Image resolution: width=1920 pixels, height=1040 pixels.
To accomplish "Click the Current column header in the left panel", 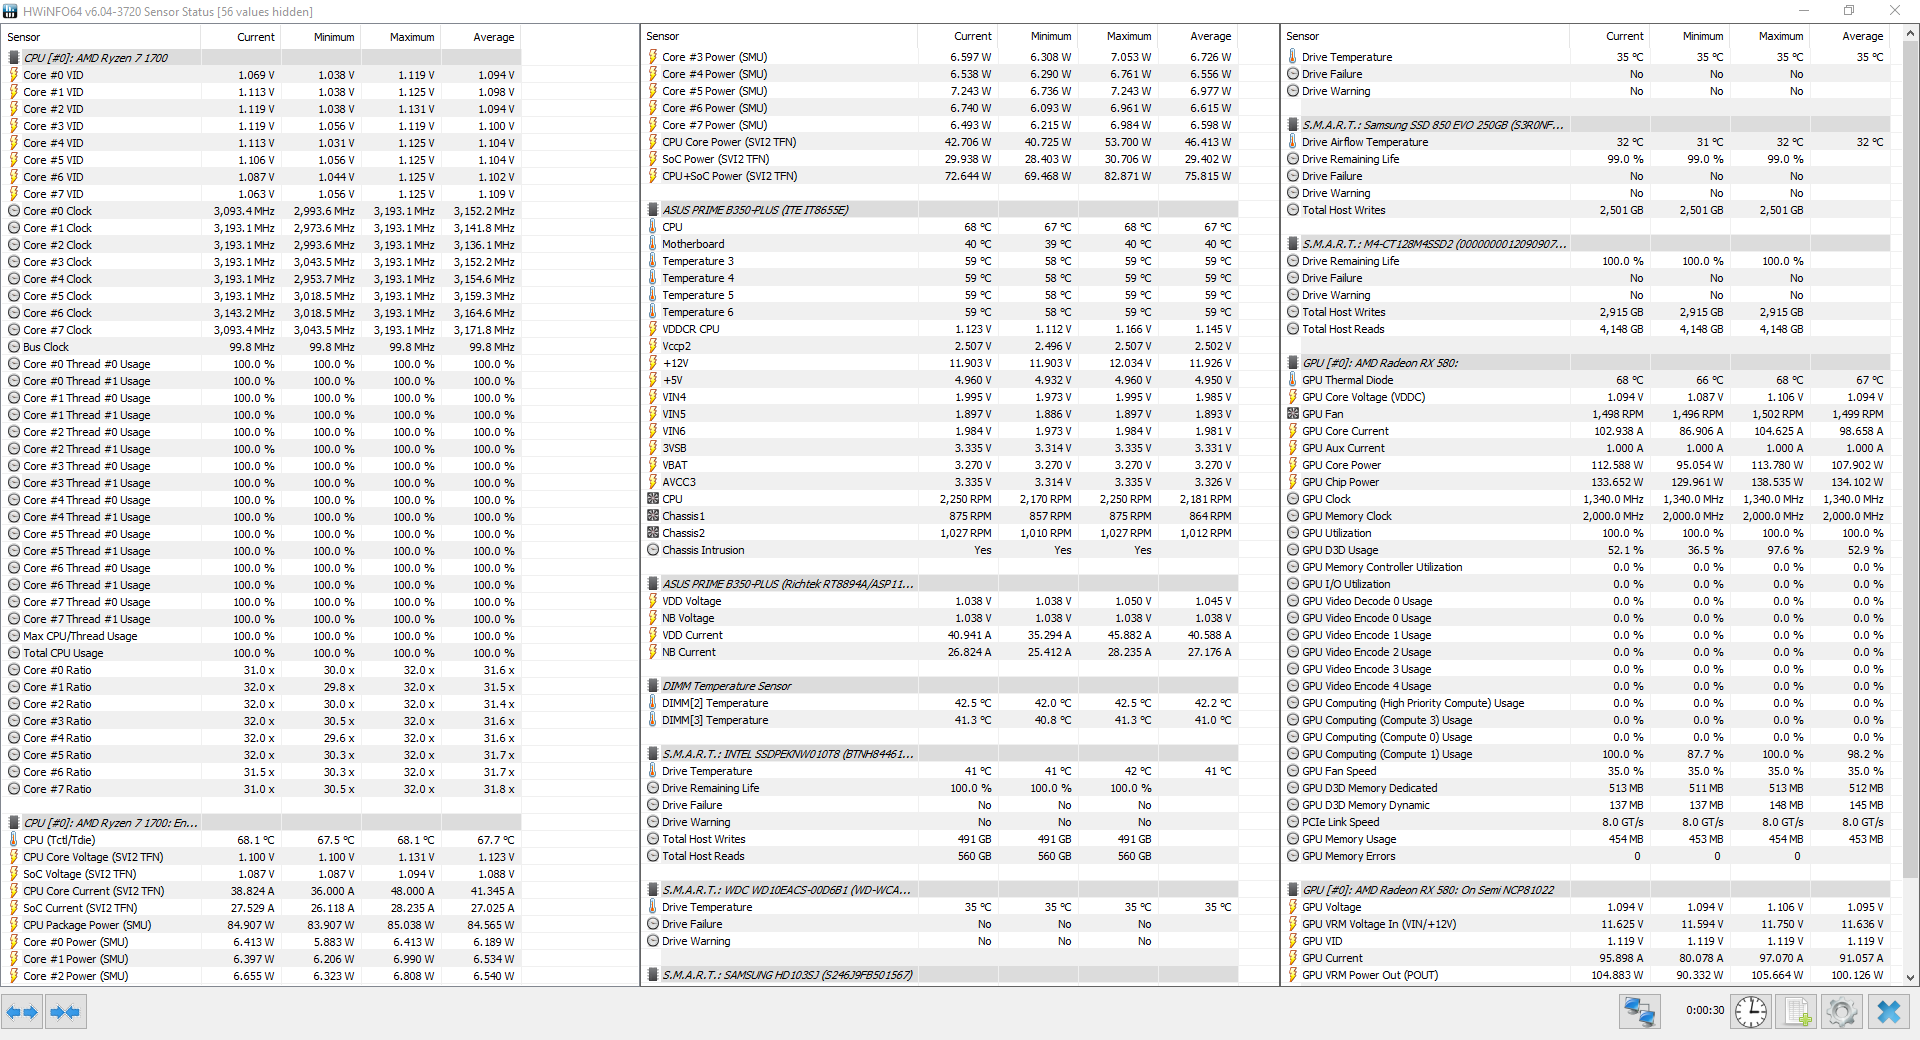I will pyautogui.click(x=241, y=37).
